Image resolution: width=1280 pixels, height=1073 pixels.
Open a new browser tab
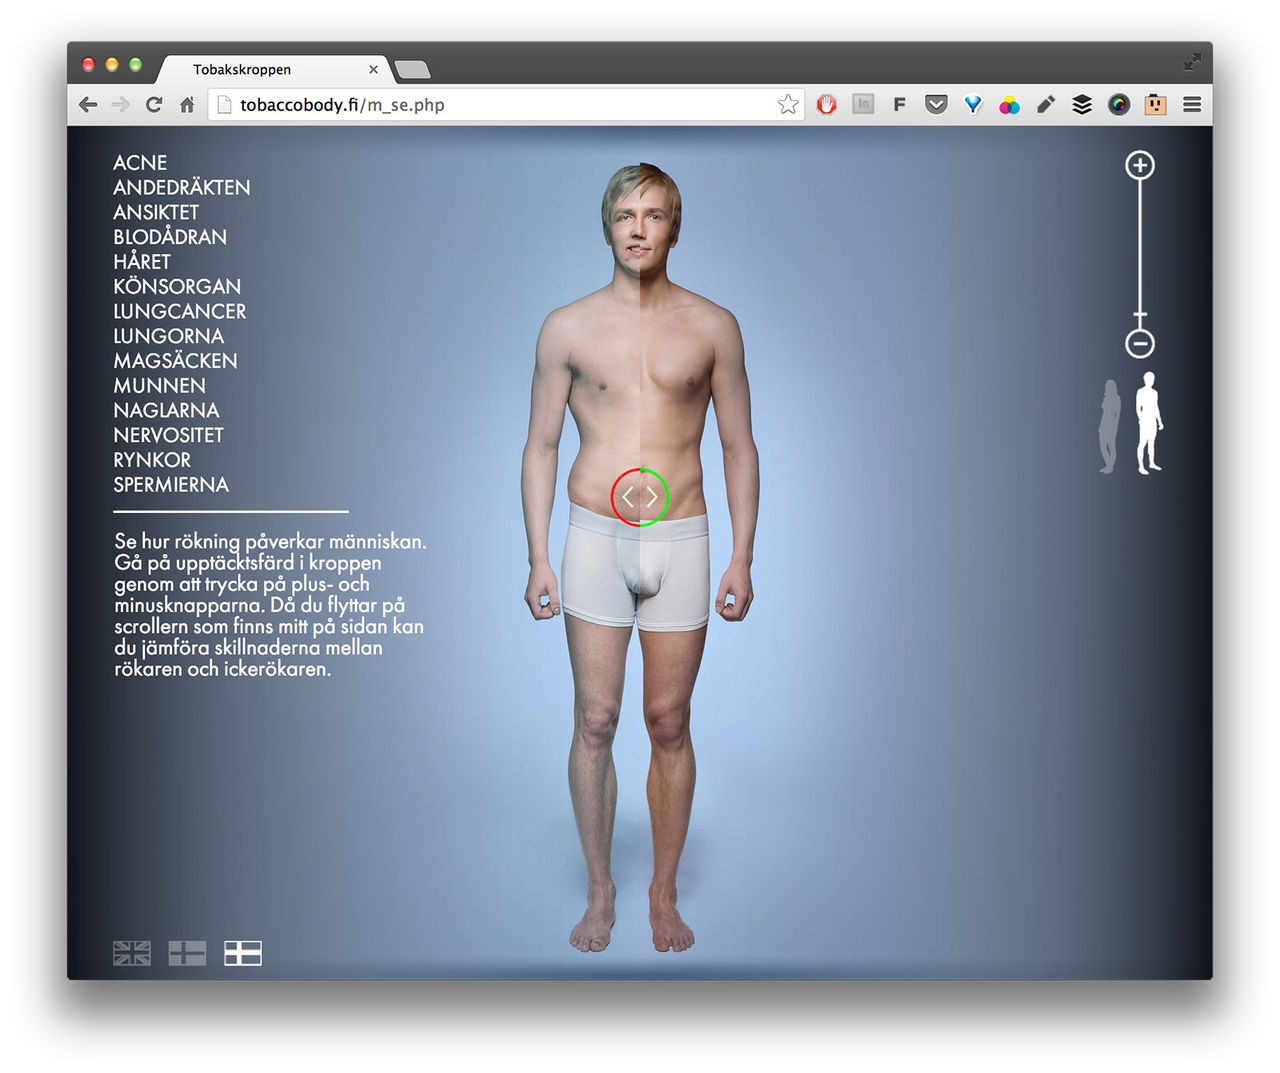[x=412, y=70]
